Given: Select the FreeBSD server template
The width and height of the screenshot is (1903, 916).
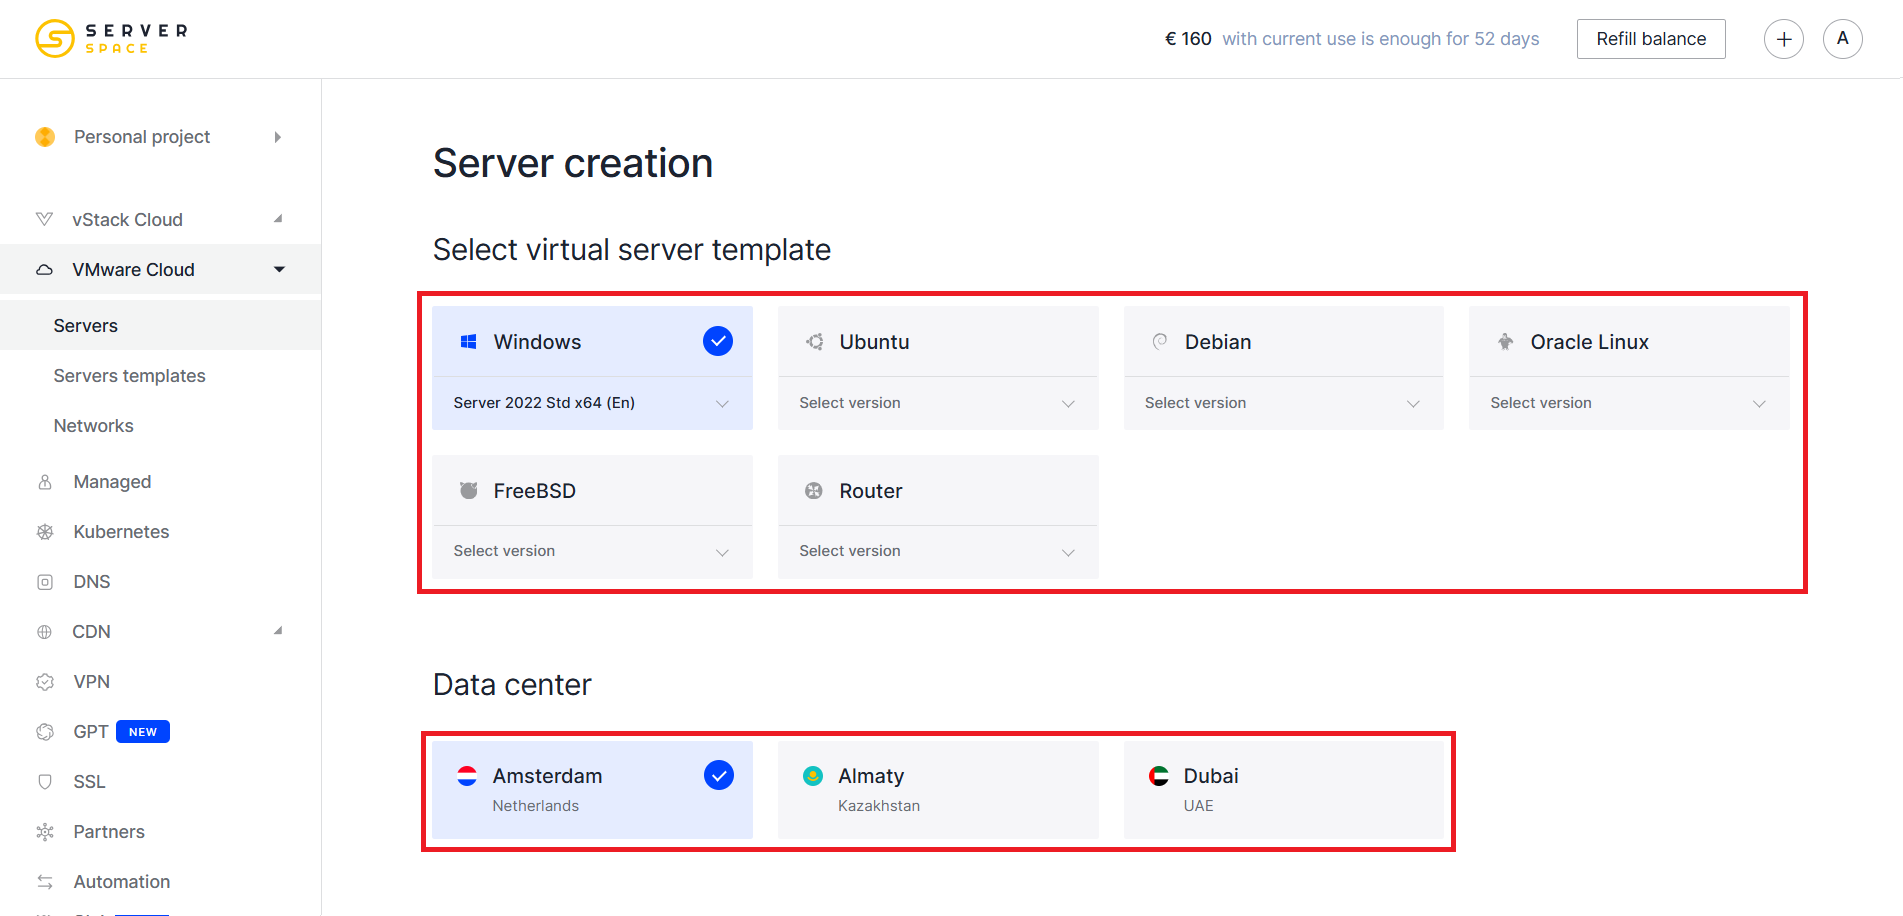Looking at the screenshot, I should tap(592, 491).
